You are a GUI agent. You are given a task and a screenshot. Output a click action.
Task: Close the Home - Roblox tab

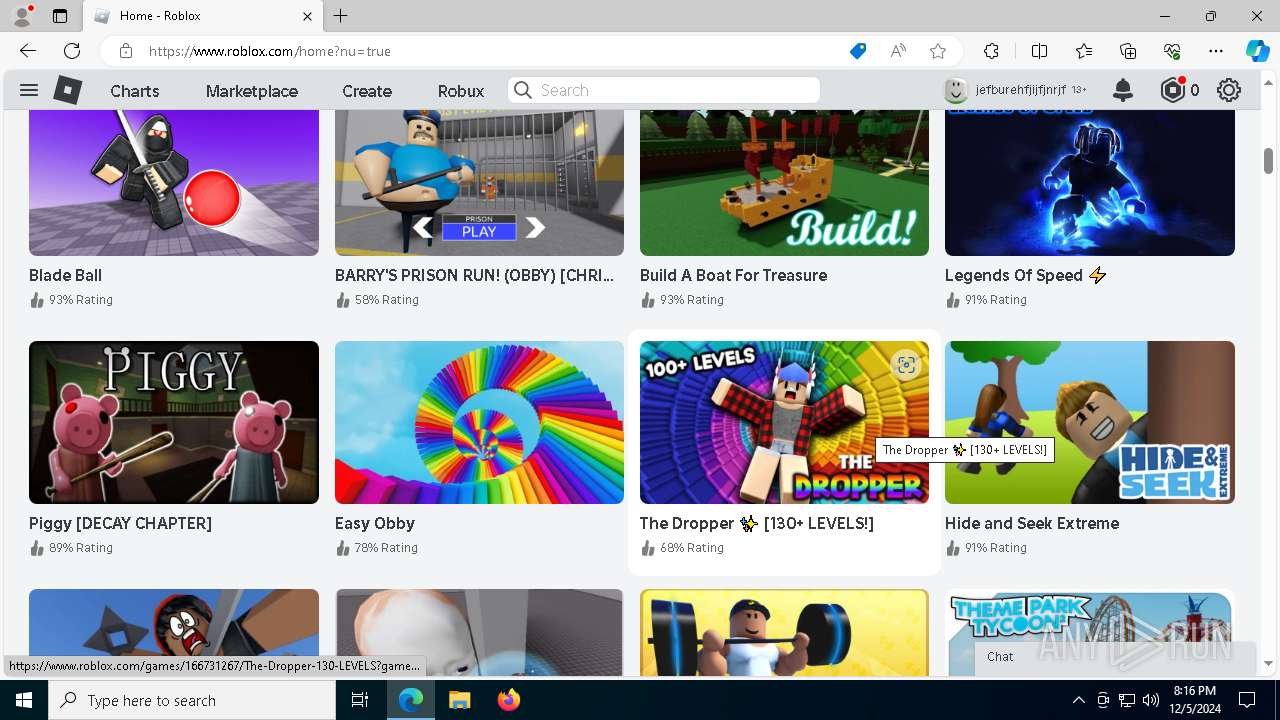(x=307, y=16)
